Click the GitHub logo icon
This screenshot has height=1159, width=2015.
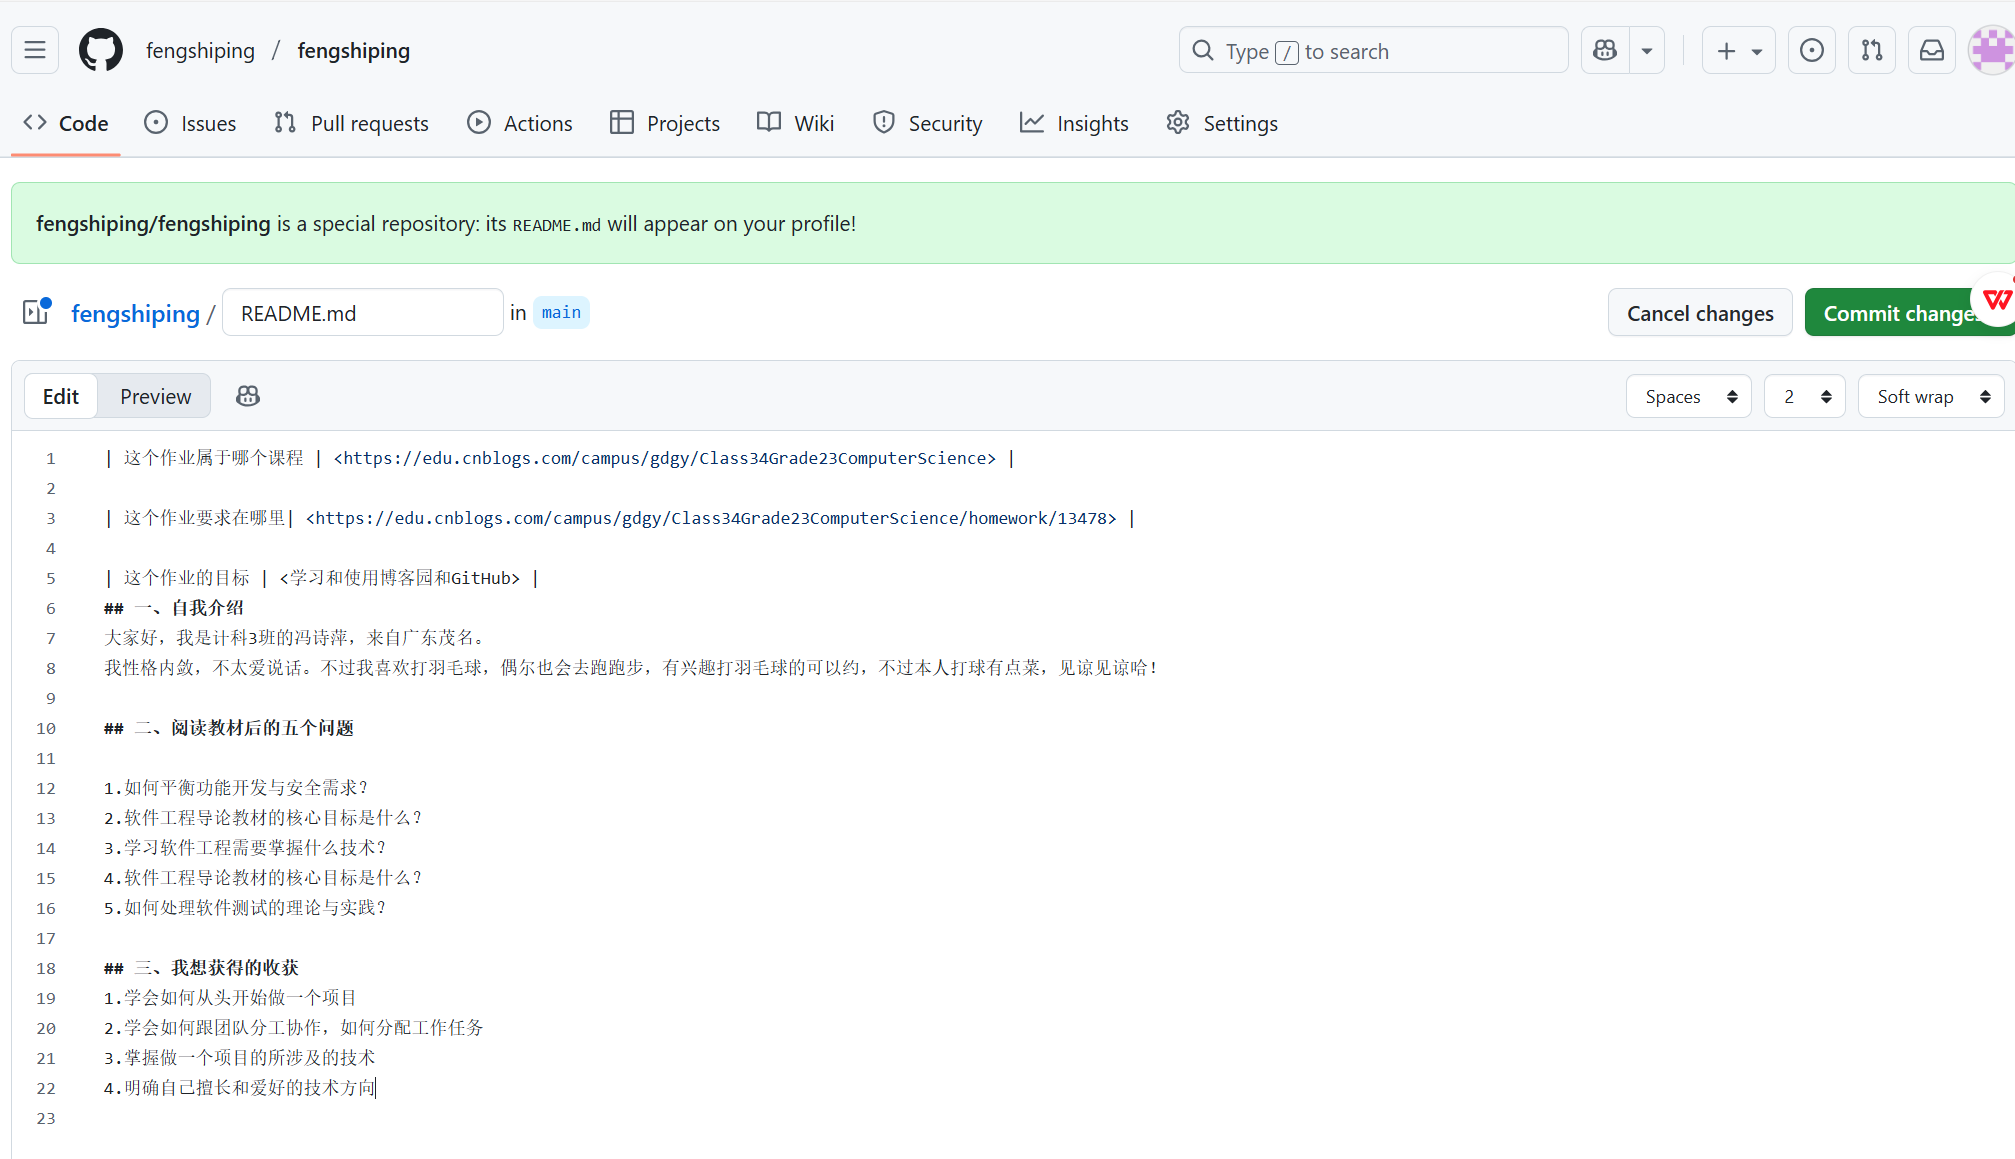(x=100, y=50)
